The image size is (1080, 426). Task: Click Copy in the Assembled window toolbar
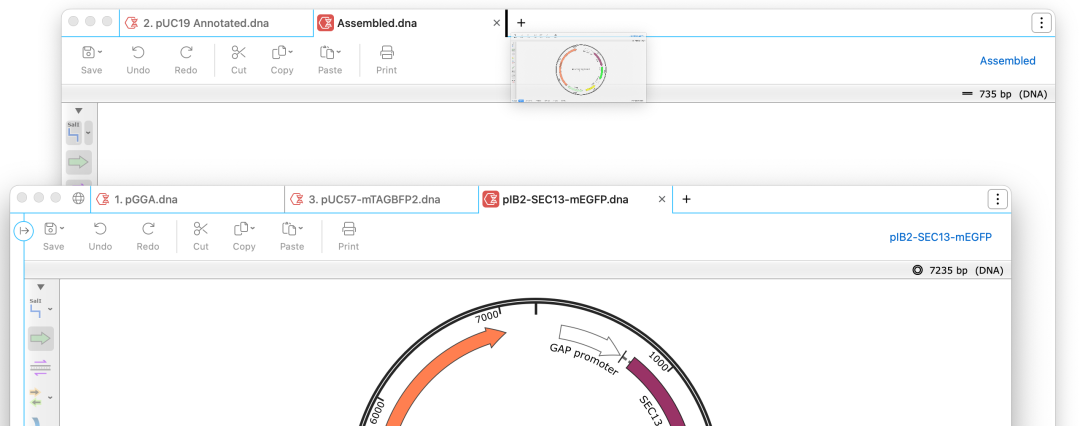(282, 60)
